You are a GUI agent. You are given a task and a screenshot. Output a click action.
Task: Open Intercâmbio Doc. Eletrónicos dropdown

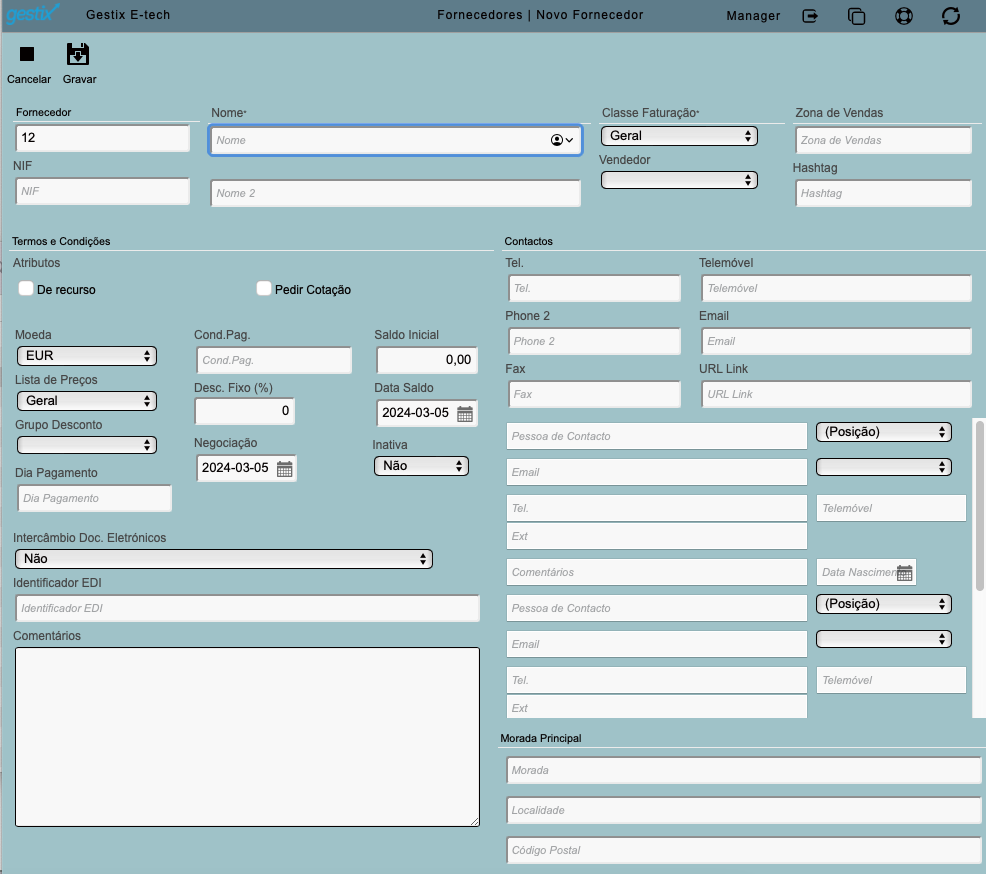(224, 559)
